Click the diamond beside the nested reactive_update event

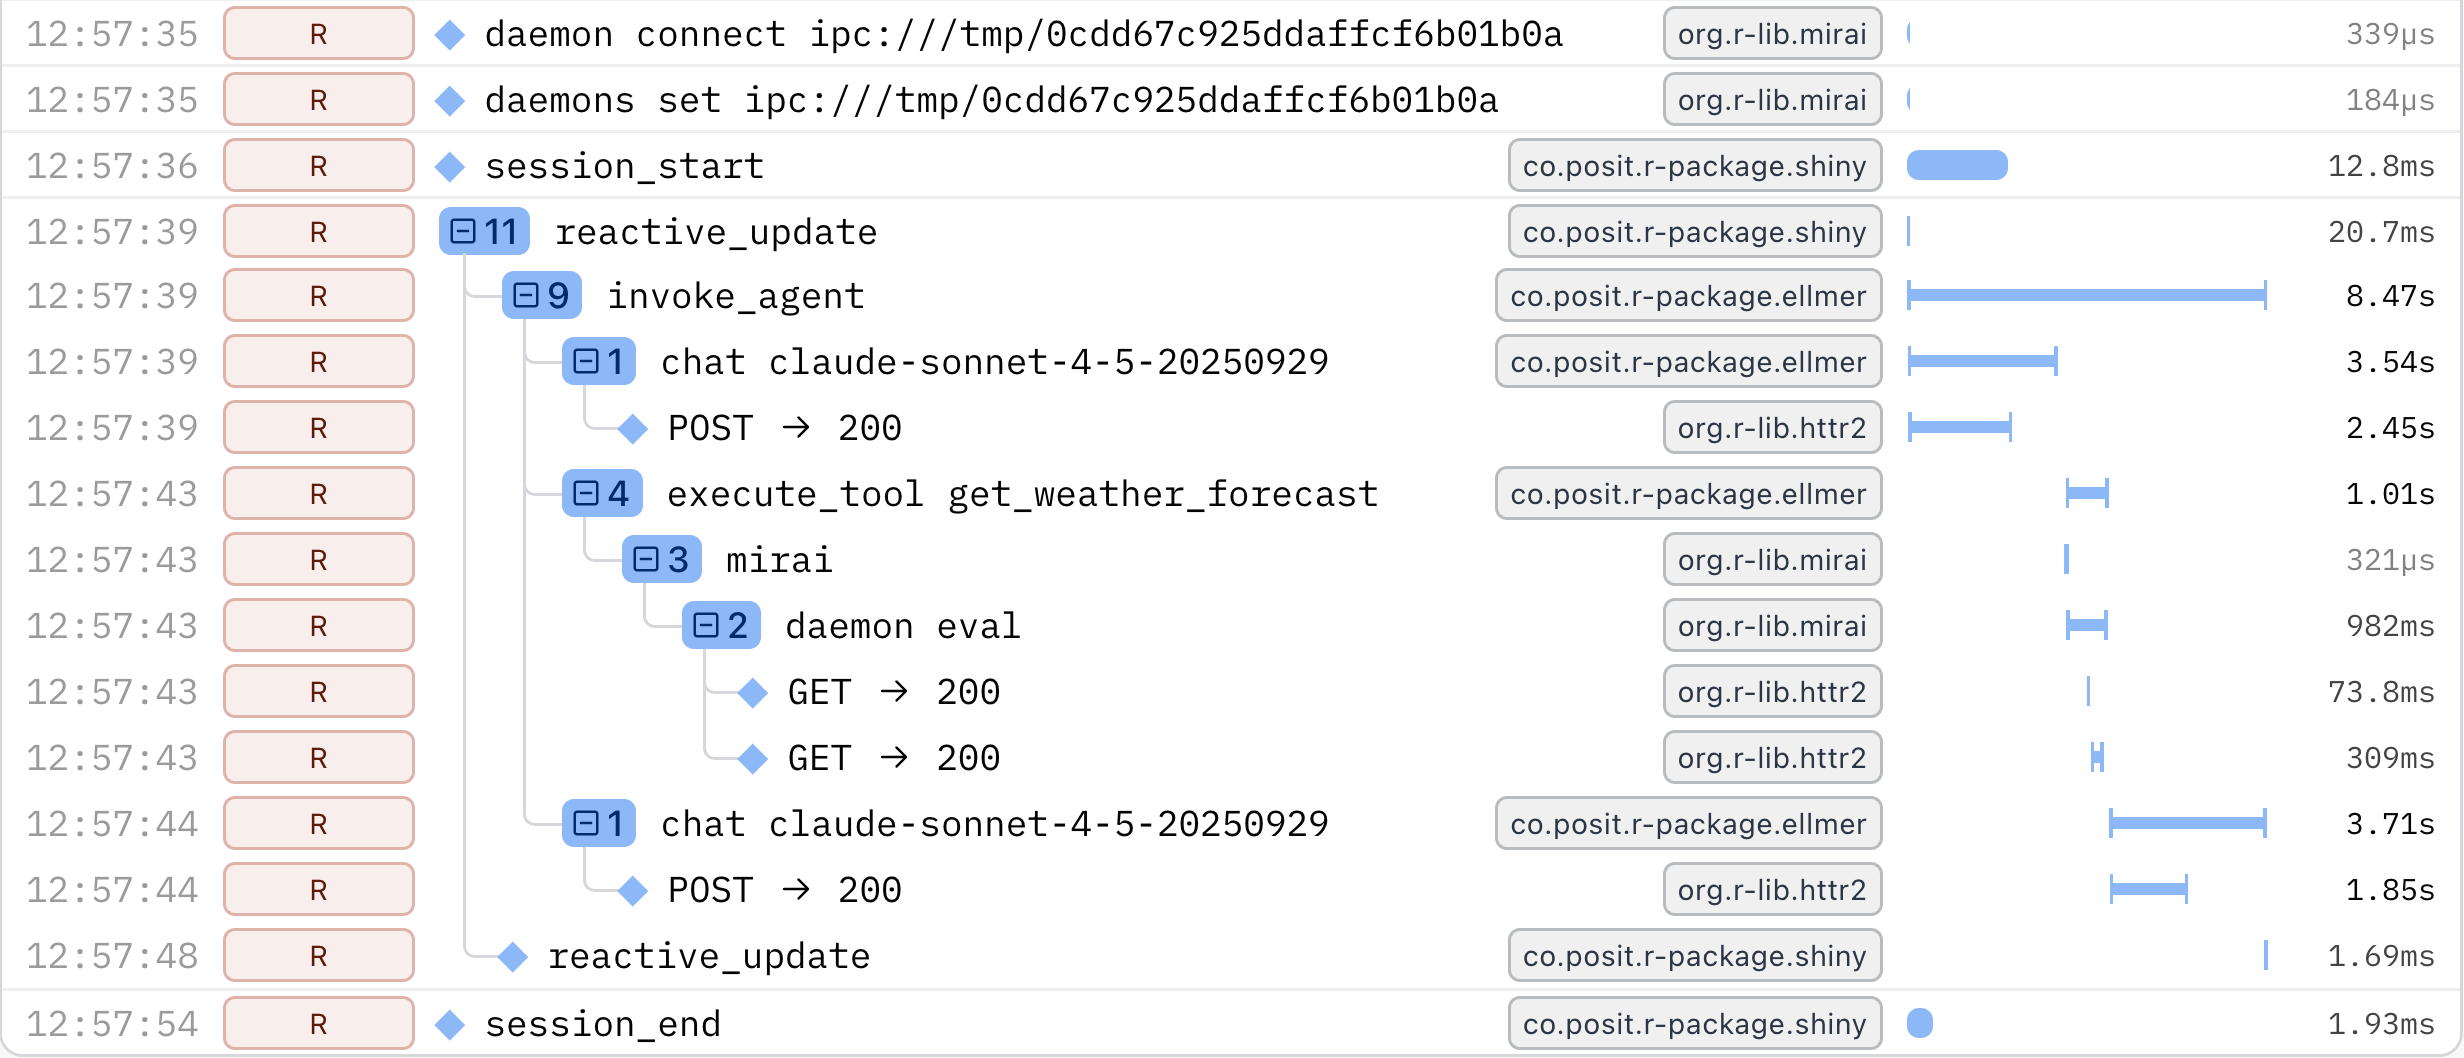pyautogui.click(x=513, y=956)
